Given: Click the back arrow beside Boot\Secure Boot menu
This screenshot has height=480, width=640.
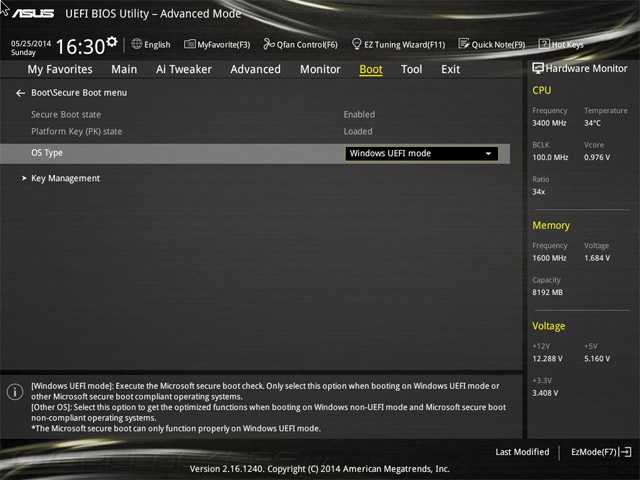Looking at the screenshot, I should point(20,93).
